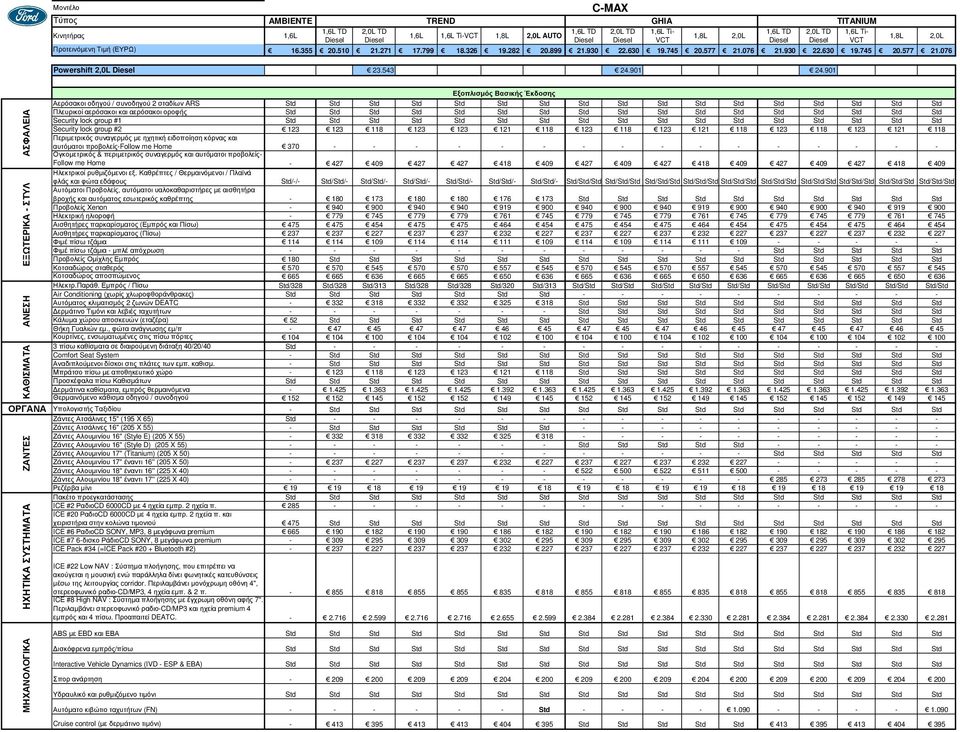Click the 'ΖΑΝΤΕΣ' section label
This screenshot has width=960, height=732.
26,454
